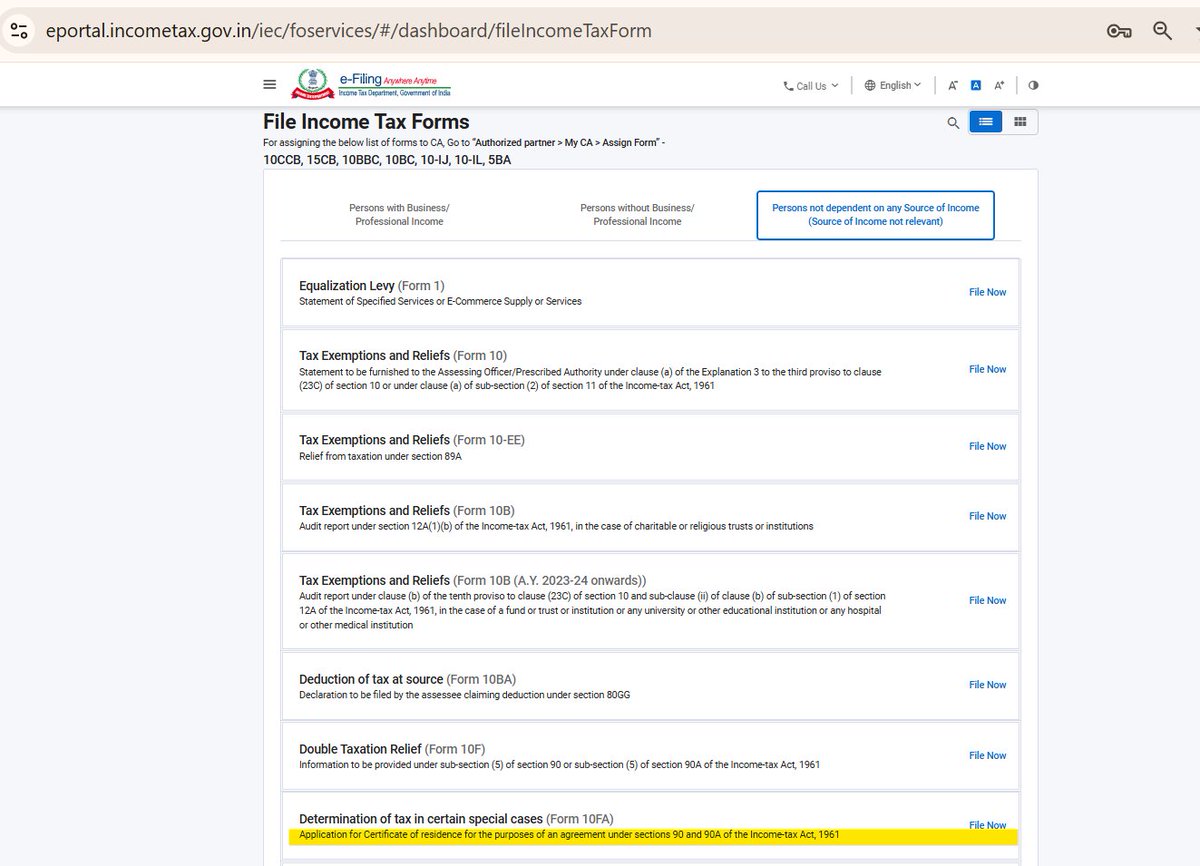This screenshot has width=1200, height=866.
Task: Click 'Relief from taxation under section 89A' description
Action: pos(380,456)
